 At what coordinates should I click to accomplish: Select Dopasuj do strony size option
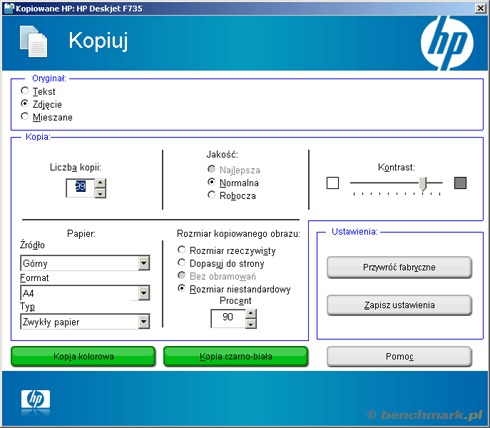coord(221,264)
